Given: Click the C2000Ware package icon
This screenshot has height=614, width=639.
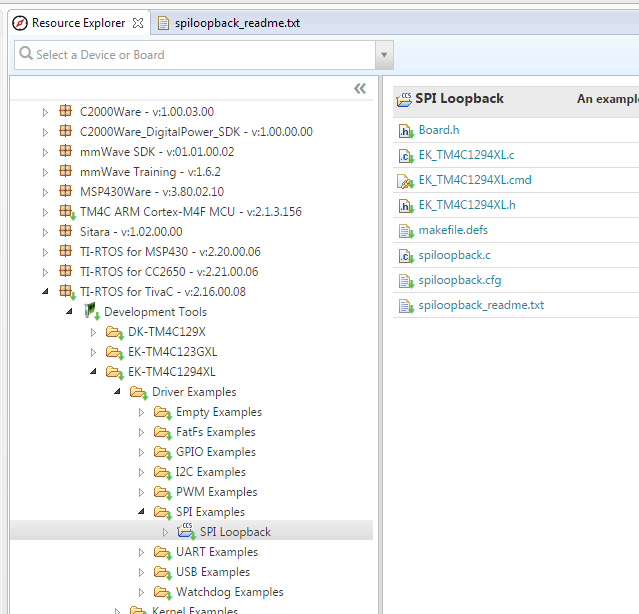Looking at the screenshot, I should pos(66,111).
